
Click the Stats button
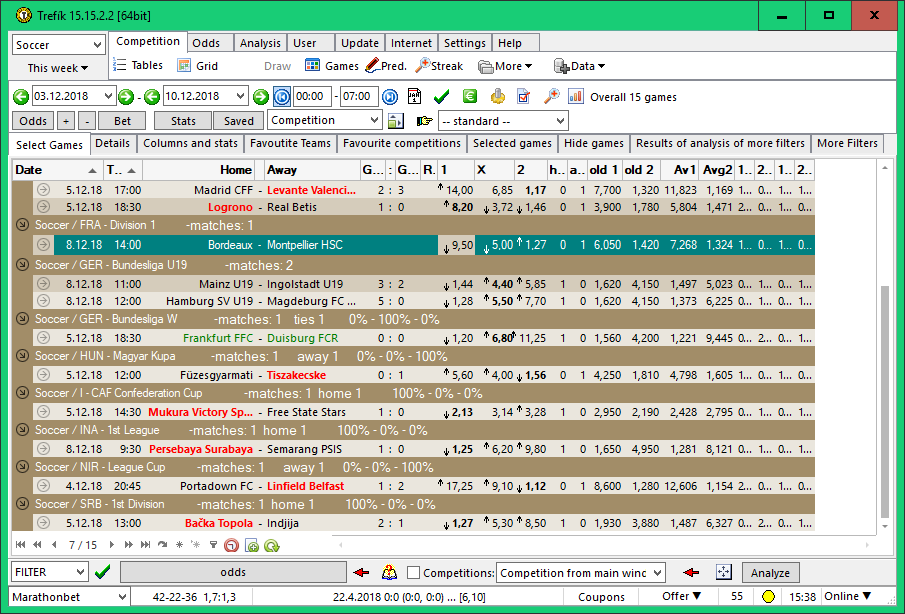point(183,121)
